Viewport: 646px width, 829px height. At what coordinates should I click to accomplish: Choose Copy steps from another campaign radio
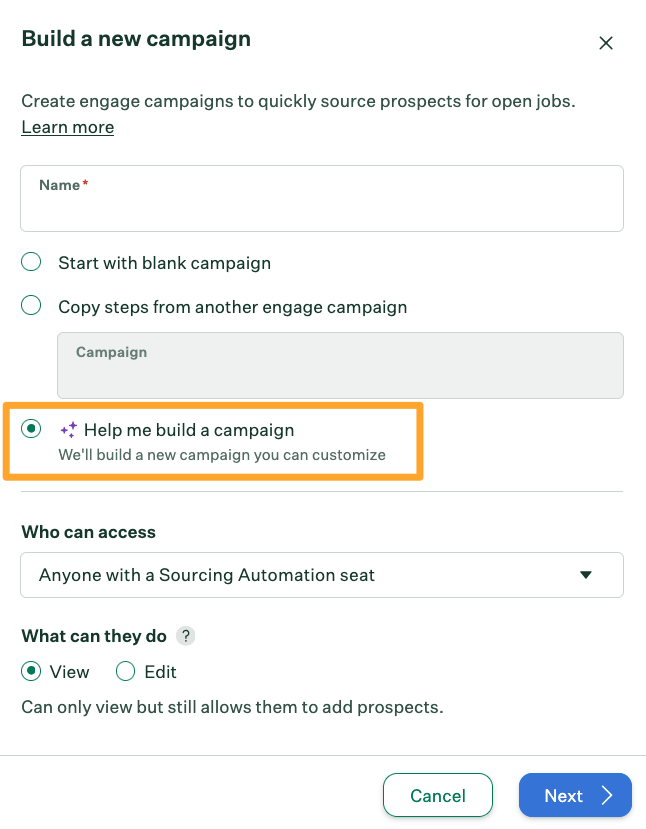[x=32, y=306]
